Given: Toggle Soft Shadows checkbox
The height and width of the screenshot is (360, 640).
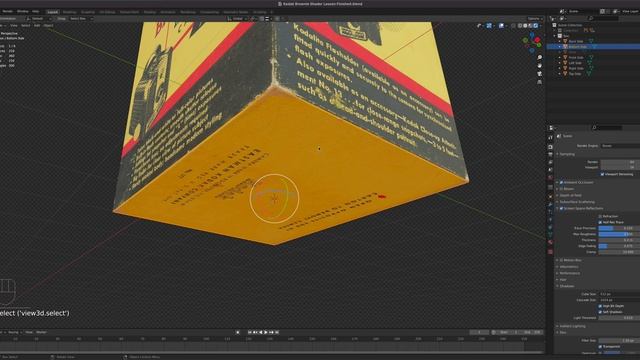Looking at the screenshot, I should click(600, 312).
